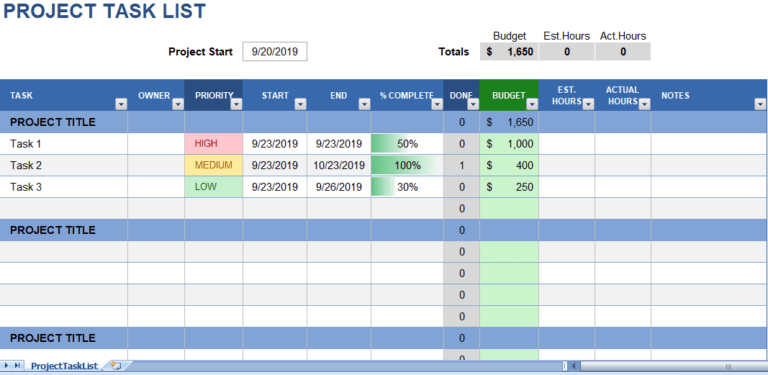Viewport: 768px width, 375px height.
Task: Open the TASK column filter dropdown
Action: 121,104
